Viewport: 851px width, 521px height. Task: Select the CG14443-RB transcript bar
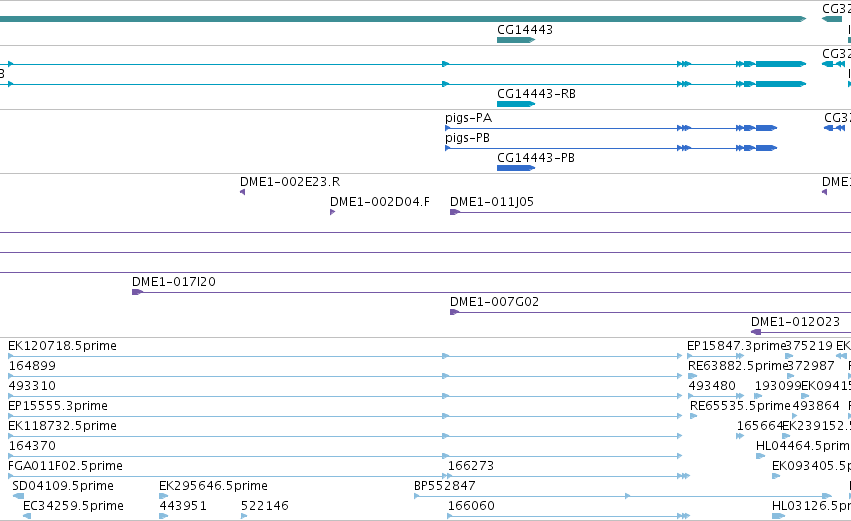tap(516, 104)
